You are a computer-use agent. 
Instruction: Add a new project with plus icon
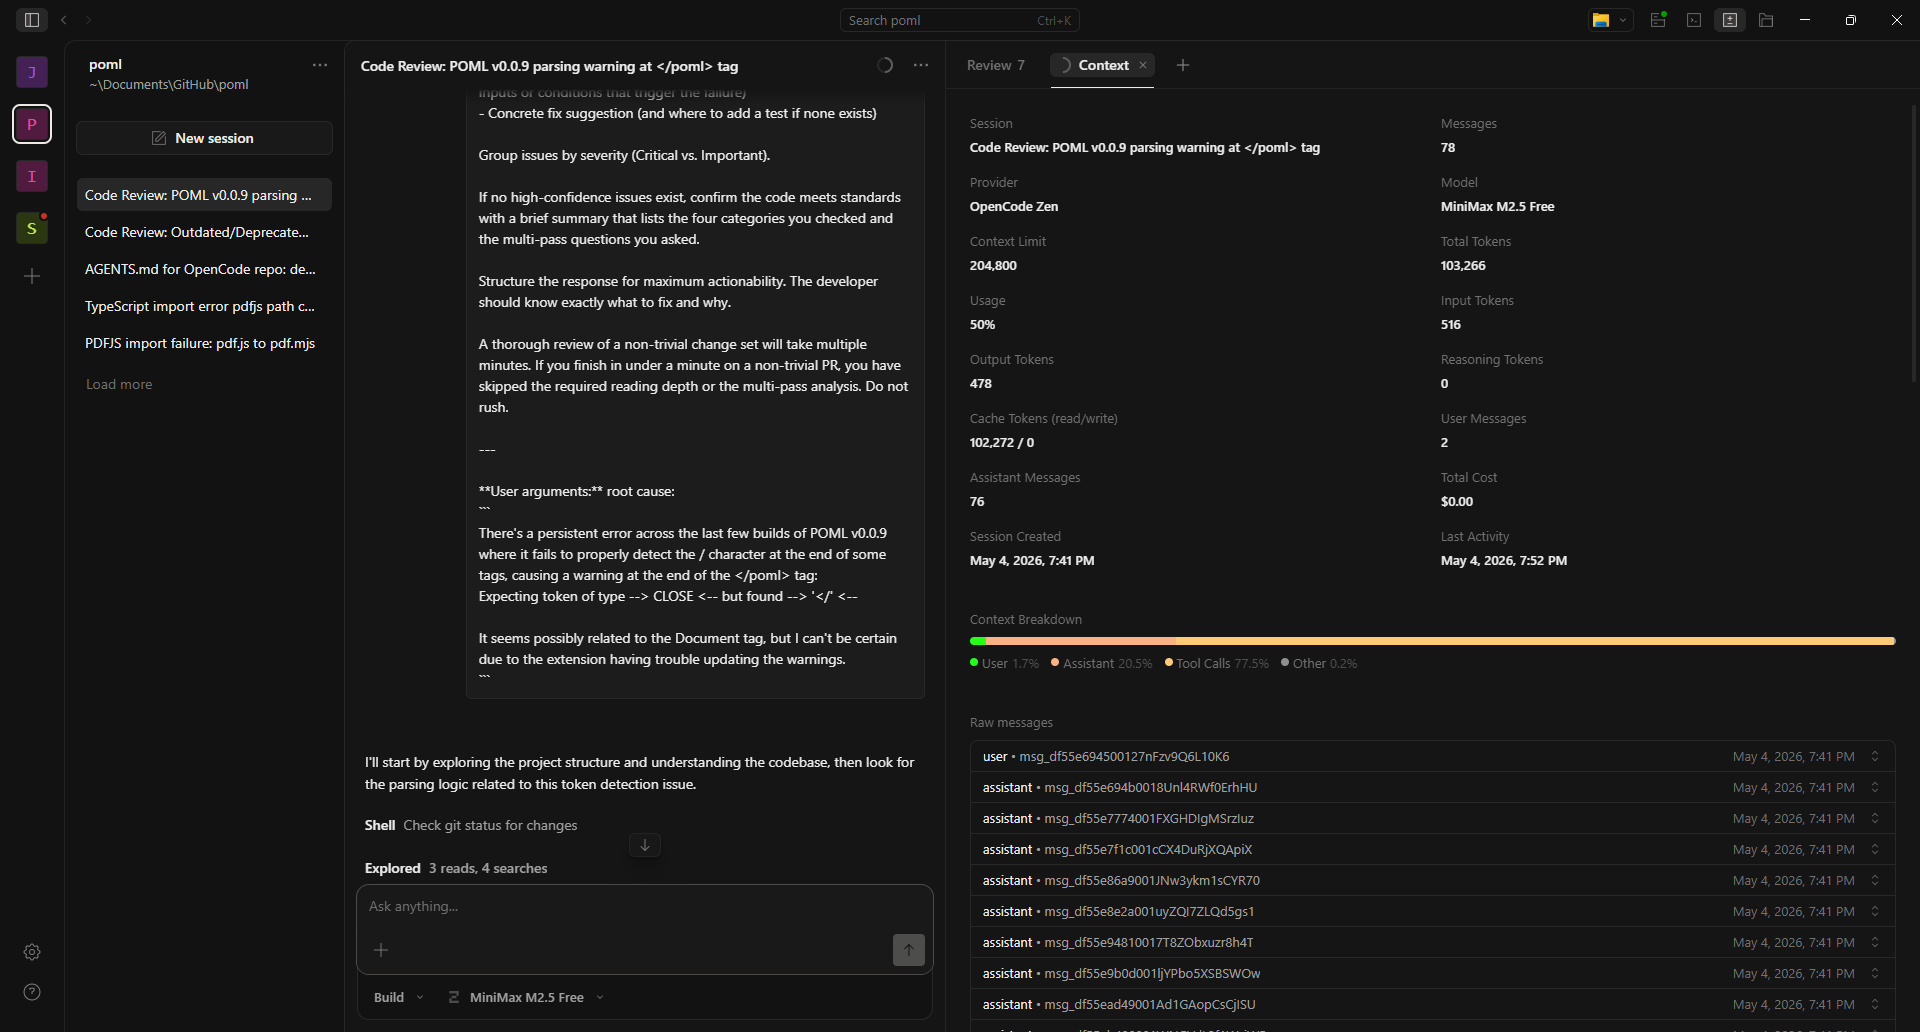pos(32,276)
